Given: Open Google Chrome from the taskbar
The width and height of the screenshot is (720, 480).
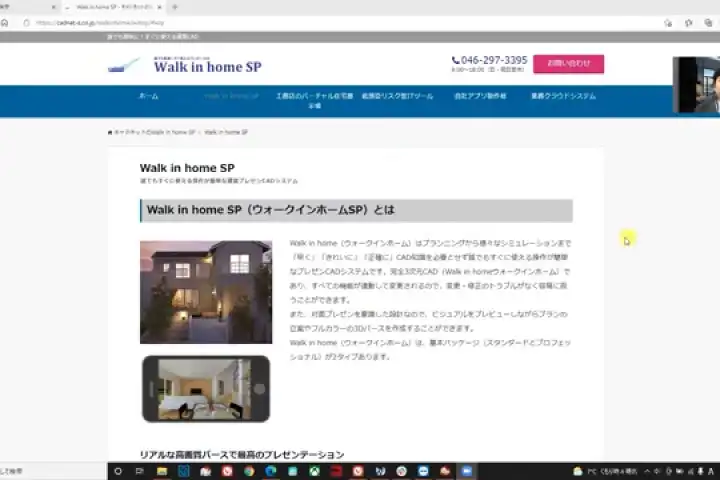Looking at the screenshot, I should (x=249, y=471).
